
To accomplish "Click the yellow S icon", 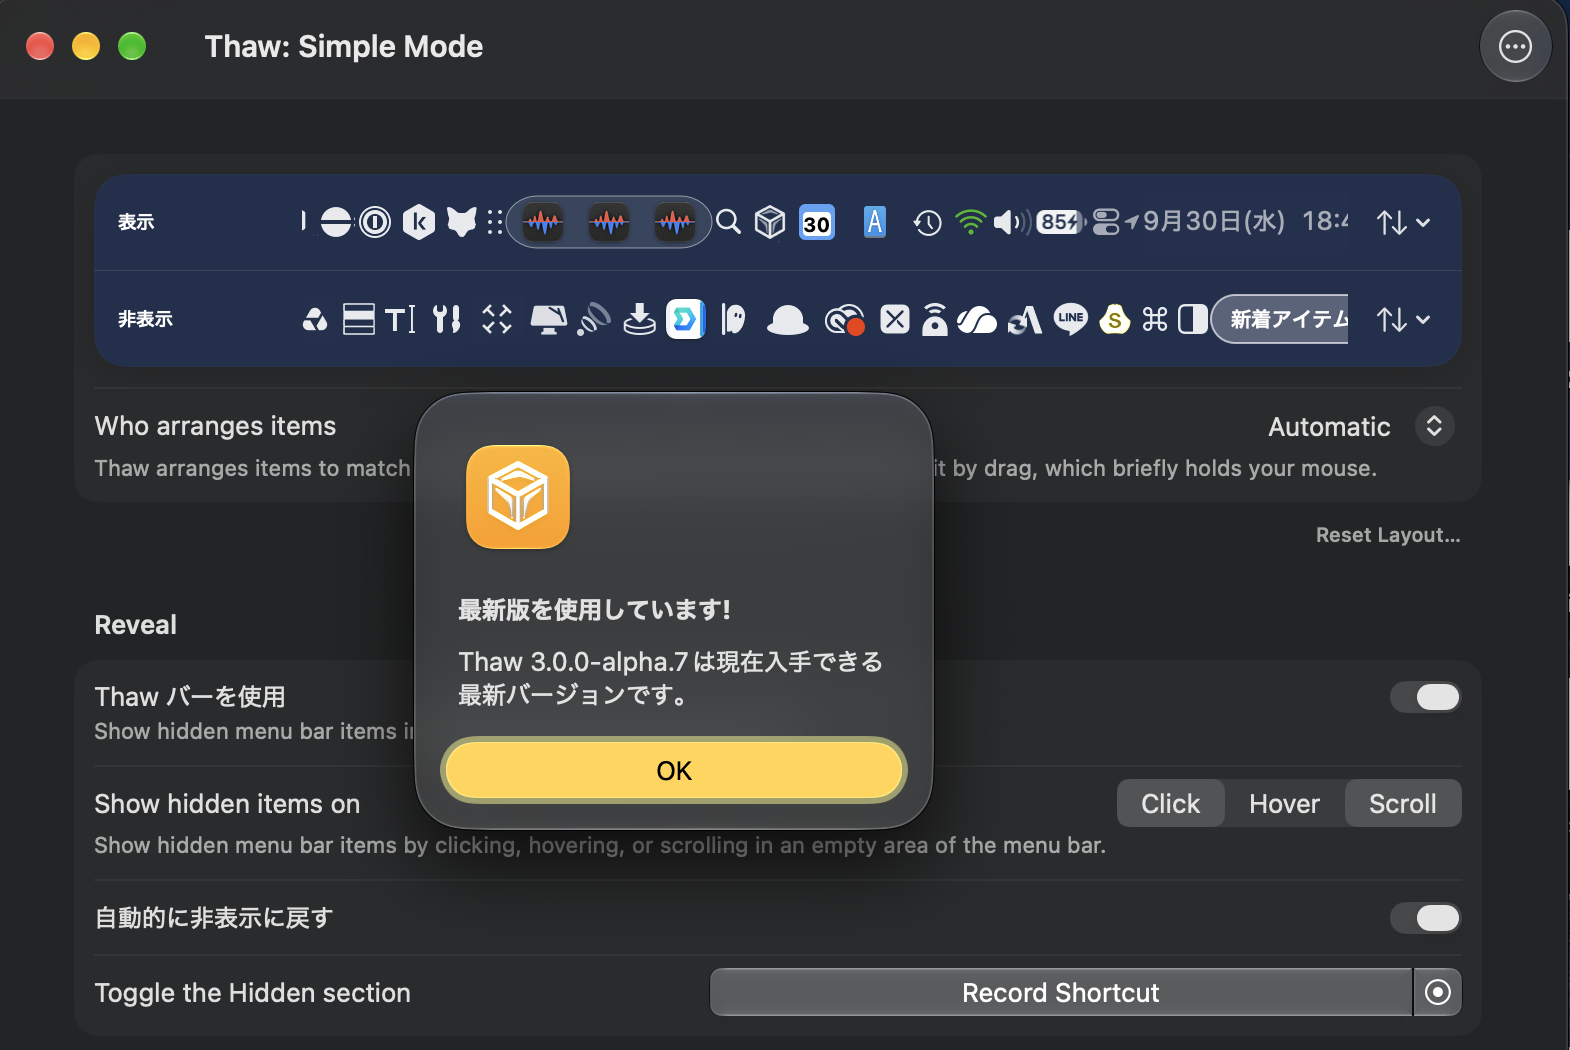I will 1114,319.
